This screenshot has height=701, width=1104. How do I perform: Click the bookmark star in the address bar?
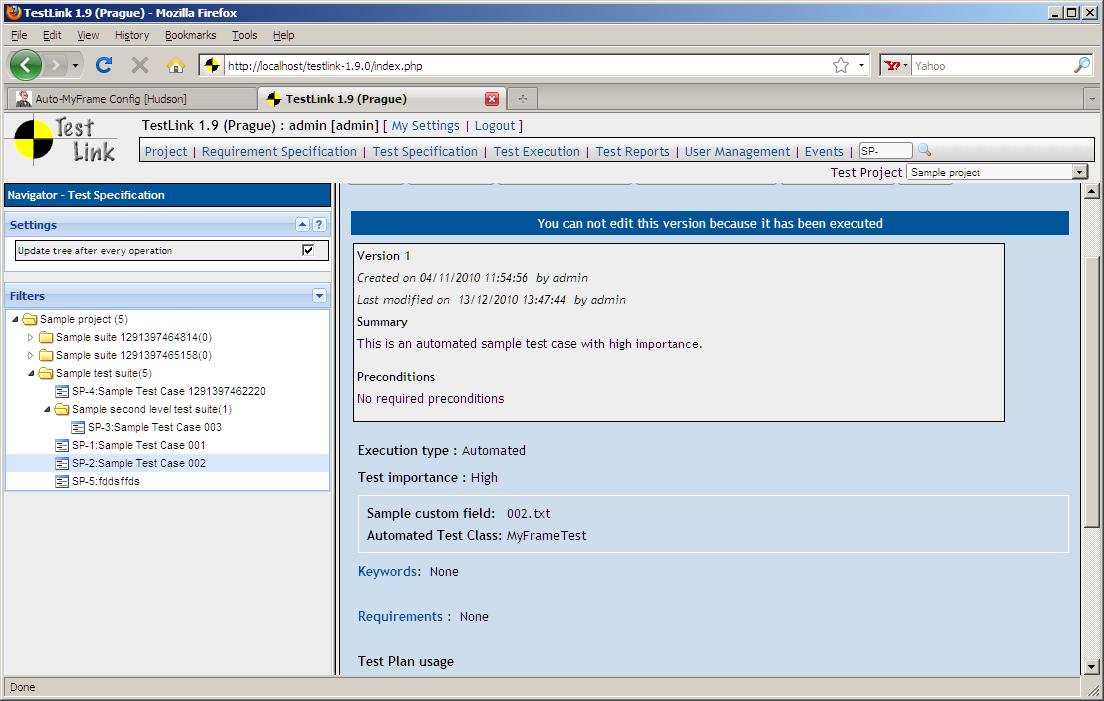coord(841,65)
